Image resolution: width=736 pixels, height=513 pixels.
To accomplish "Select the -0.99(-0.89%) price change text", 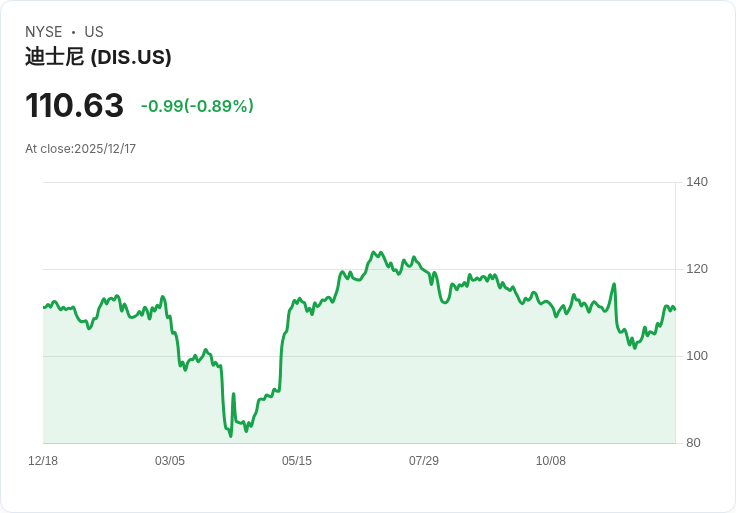I will 197,106.
